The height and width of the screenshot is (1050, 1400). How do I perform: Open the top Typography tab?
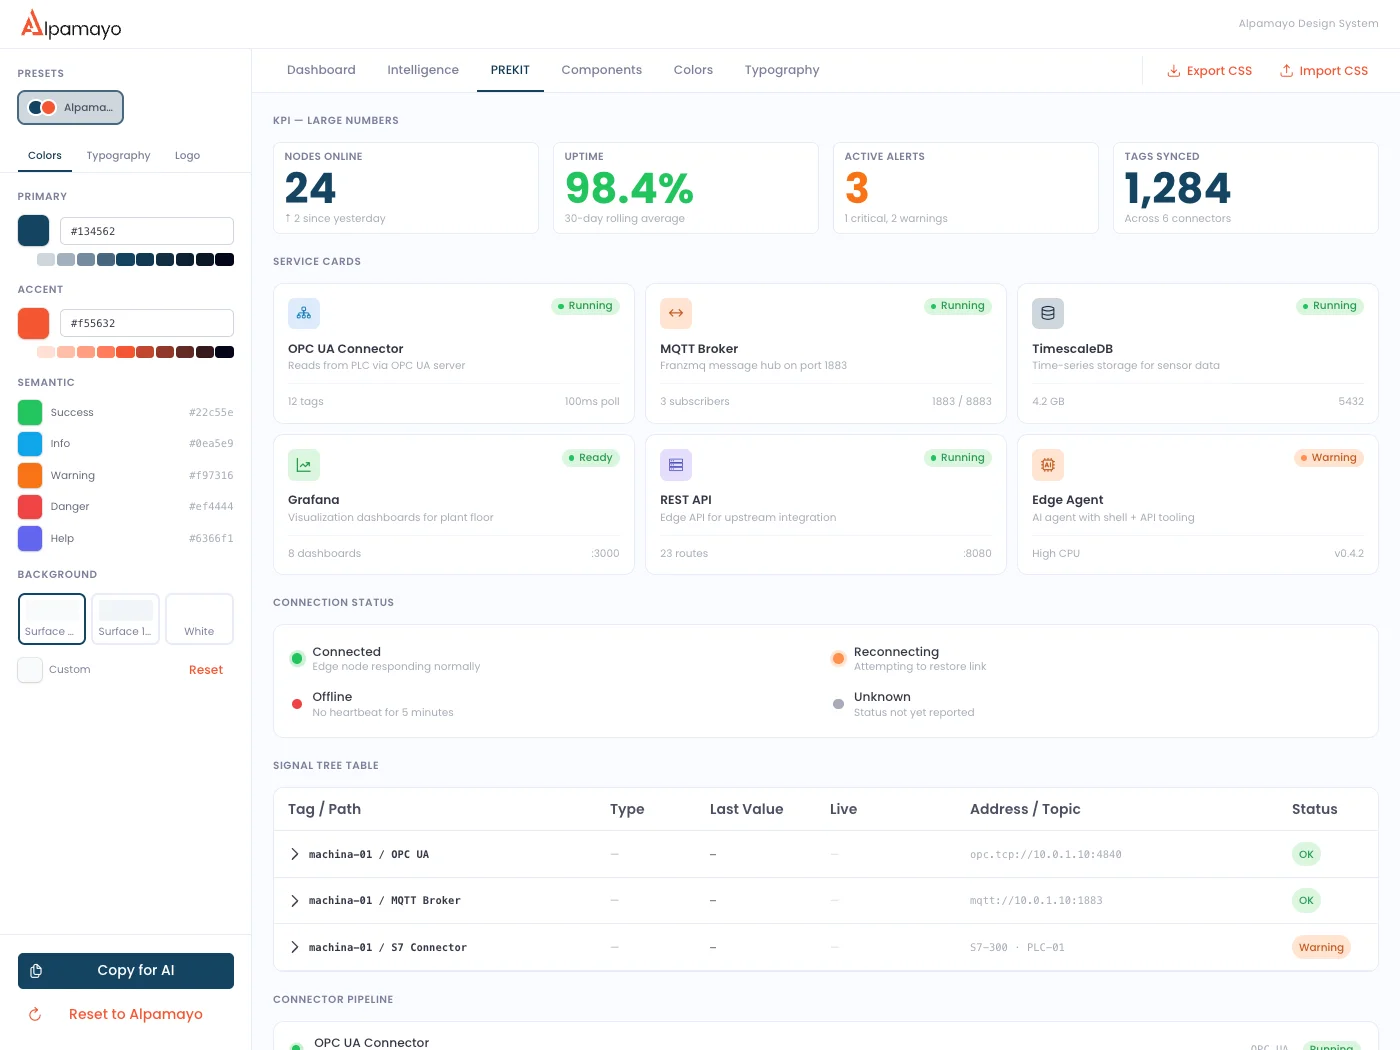782,70
